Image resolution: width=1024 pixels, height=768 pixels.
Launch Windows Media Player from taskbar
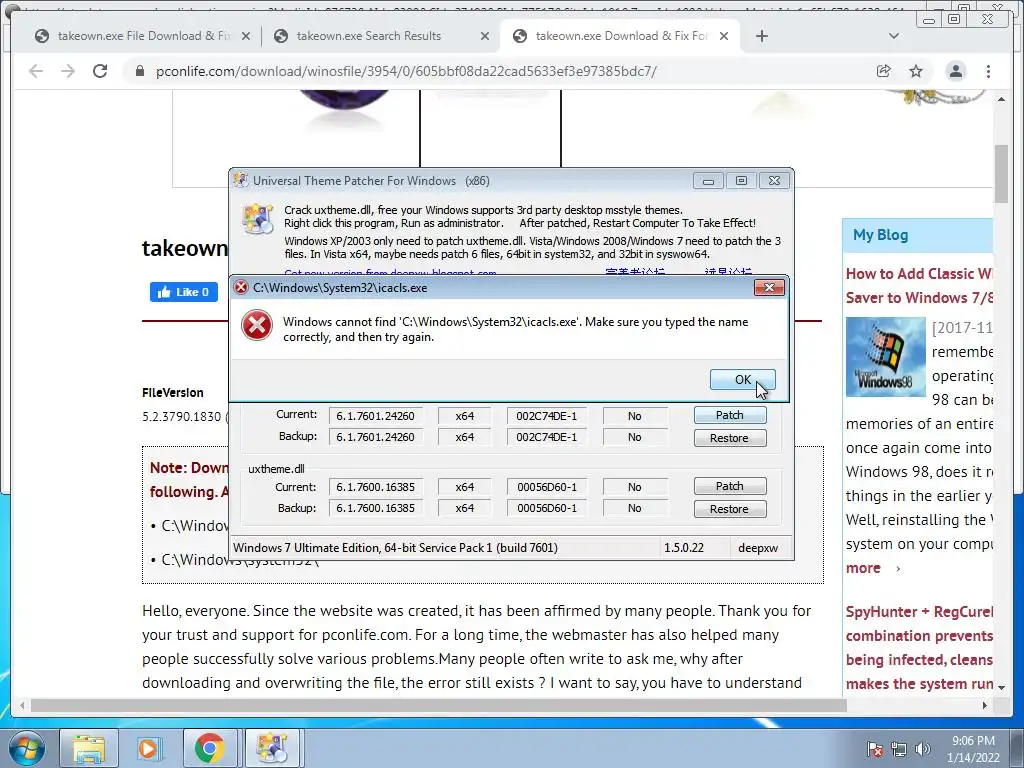tap(148, 748)
